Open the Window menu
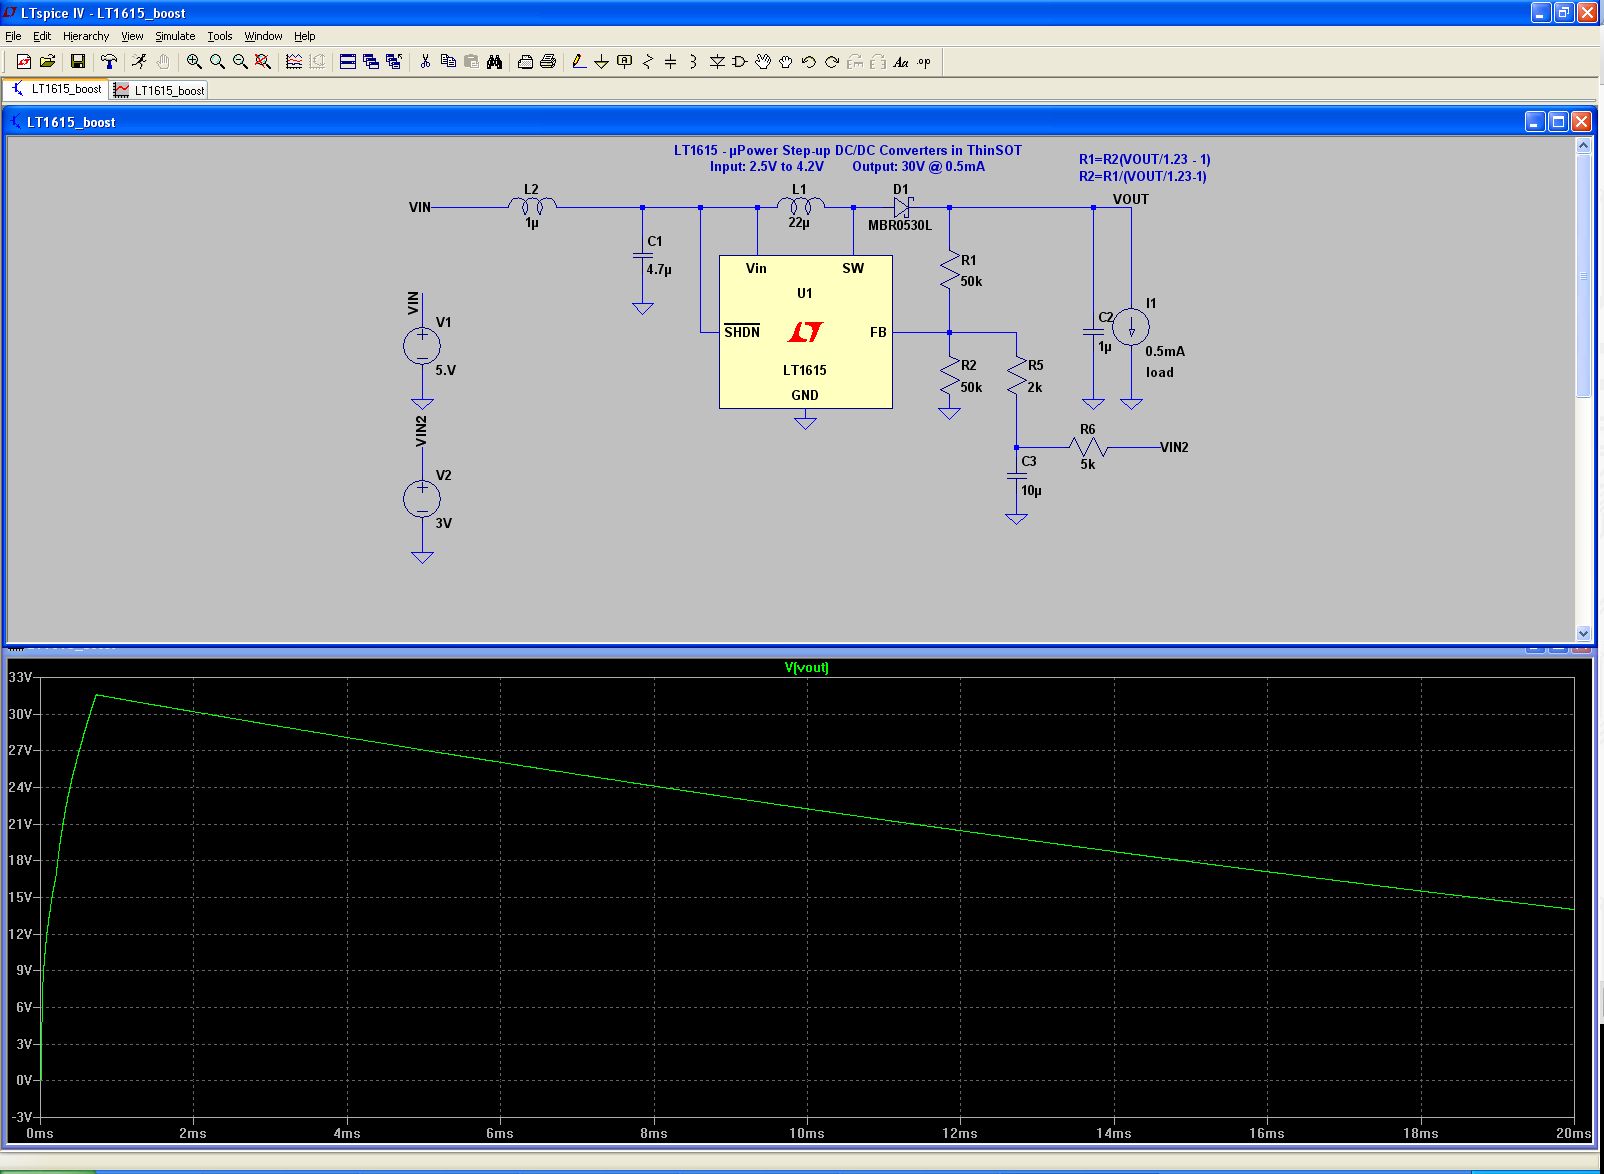Screen dimensions: 1604x1174 click(263, 36)
